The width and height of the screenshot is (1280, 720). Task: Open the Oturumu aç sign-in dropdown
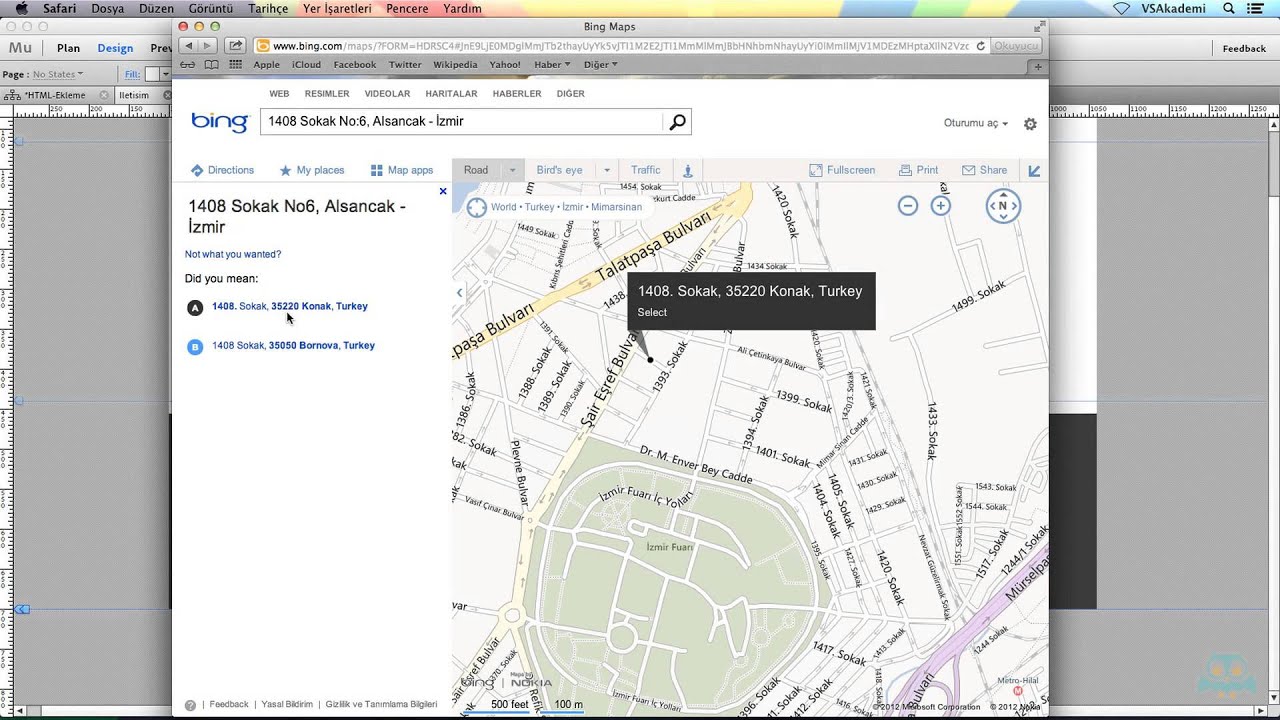[x=976, y=124]
